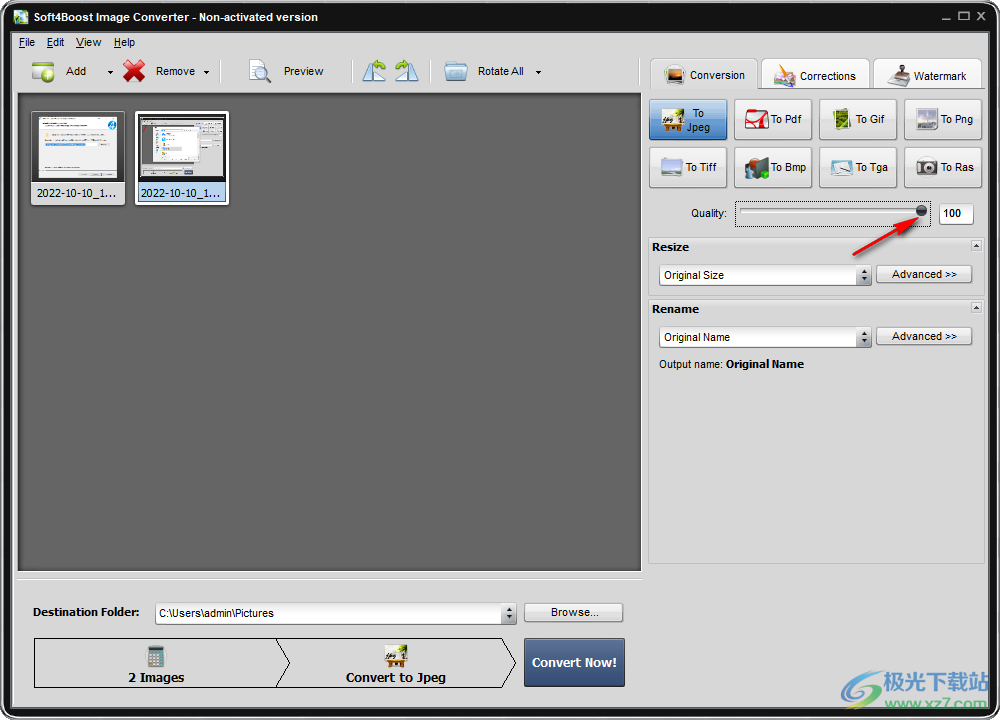
Task: Rotate image right with the flip icon
Action: click(406, 71)
